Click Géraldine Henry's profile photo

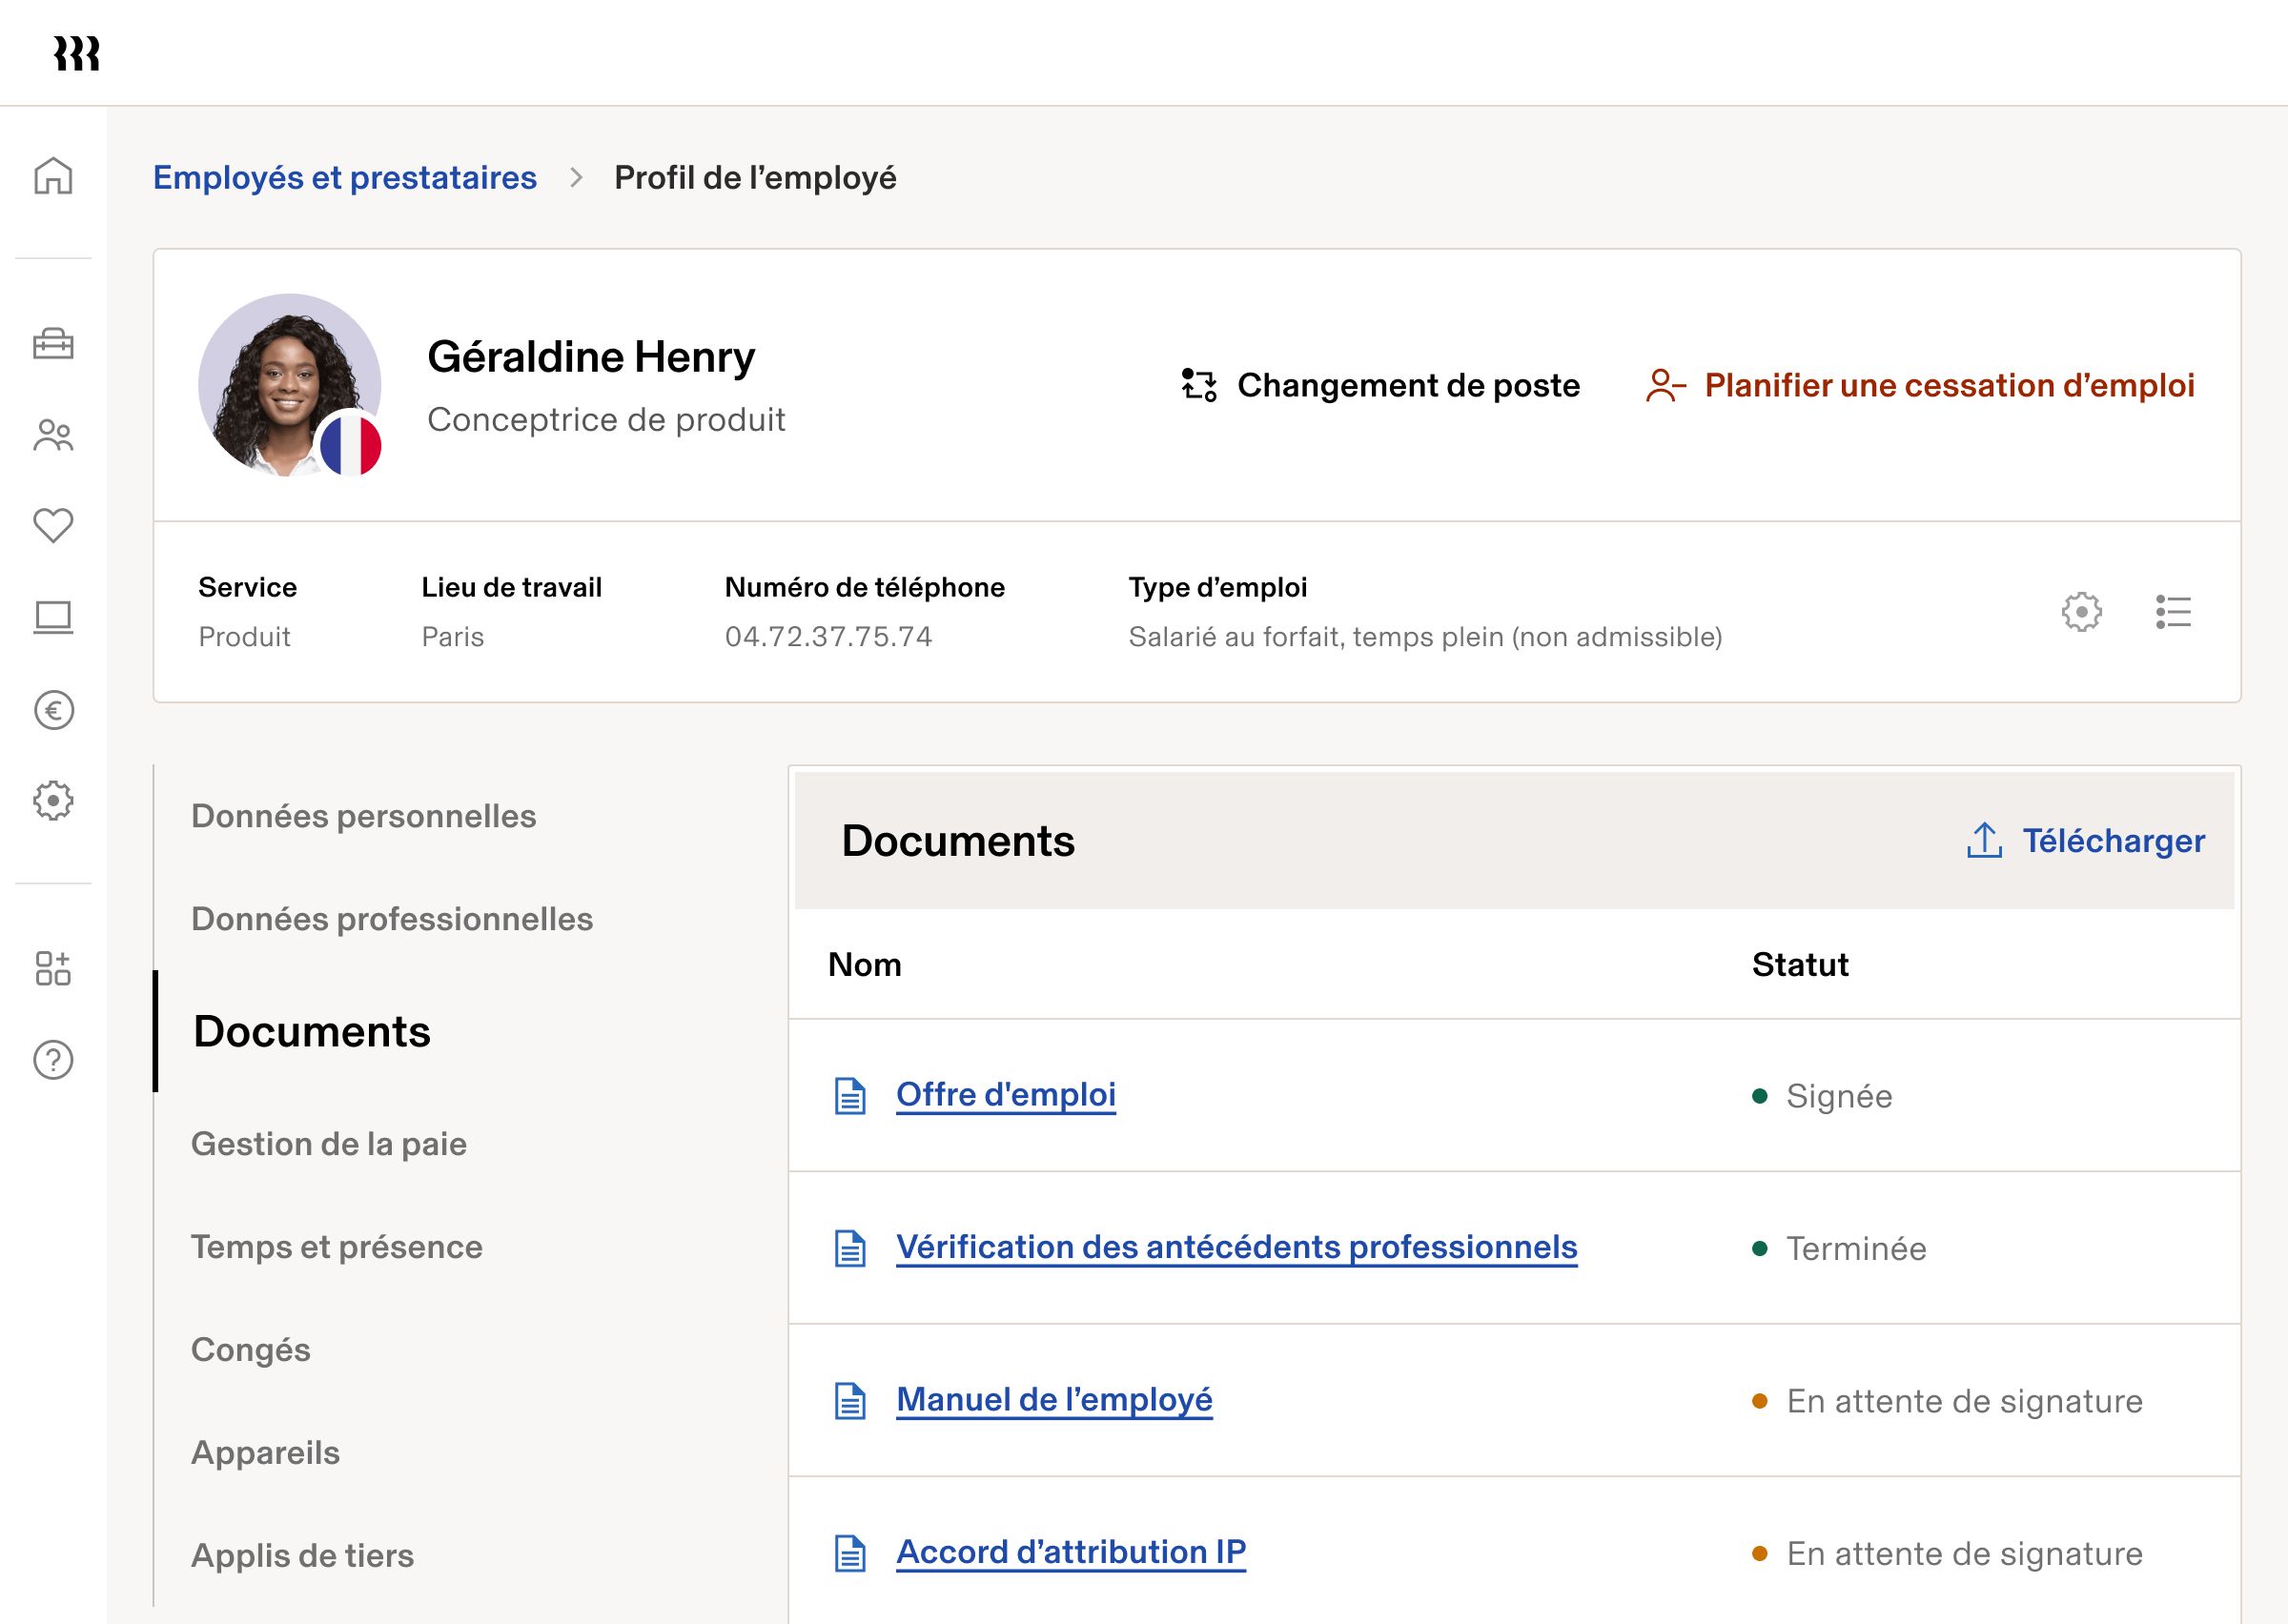click(290, 384)
